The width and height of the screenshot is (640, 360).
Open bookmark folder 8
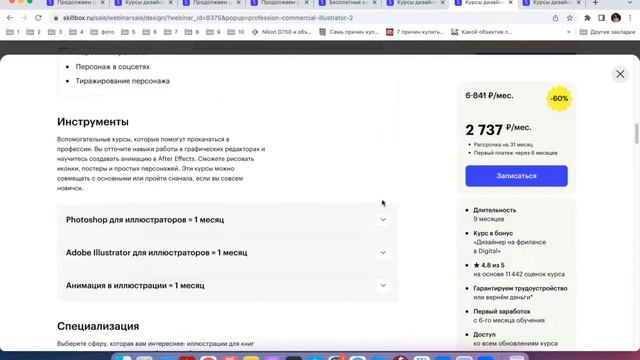(191, 32)
